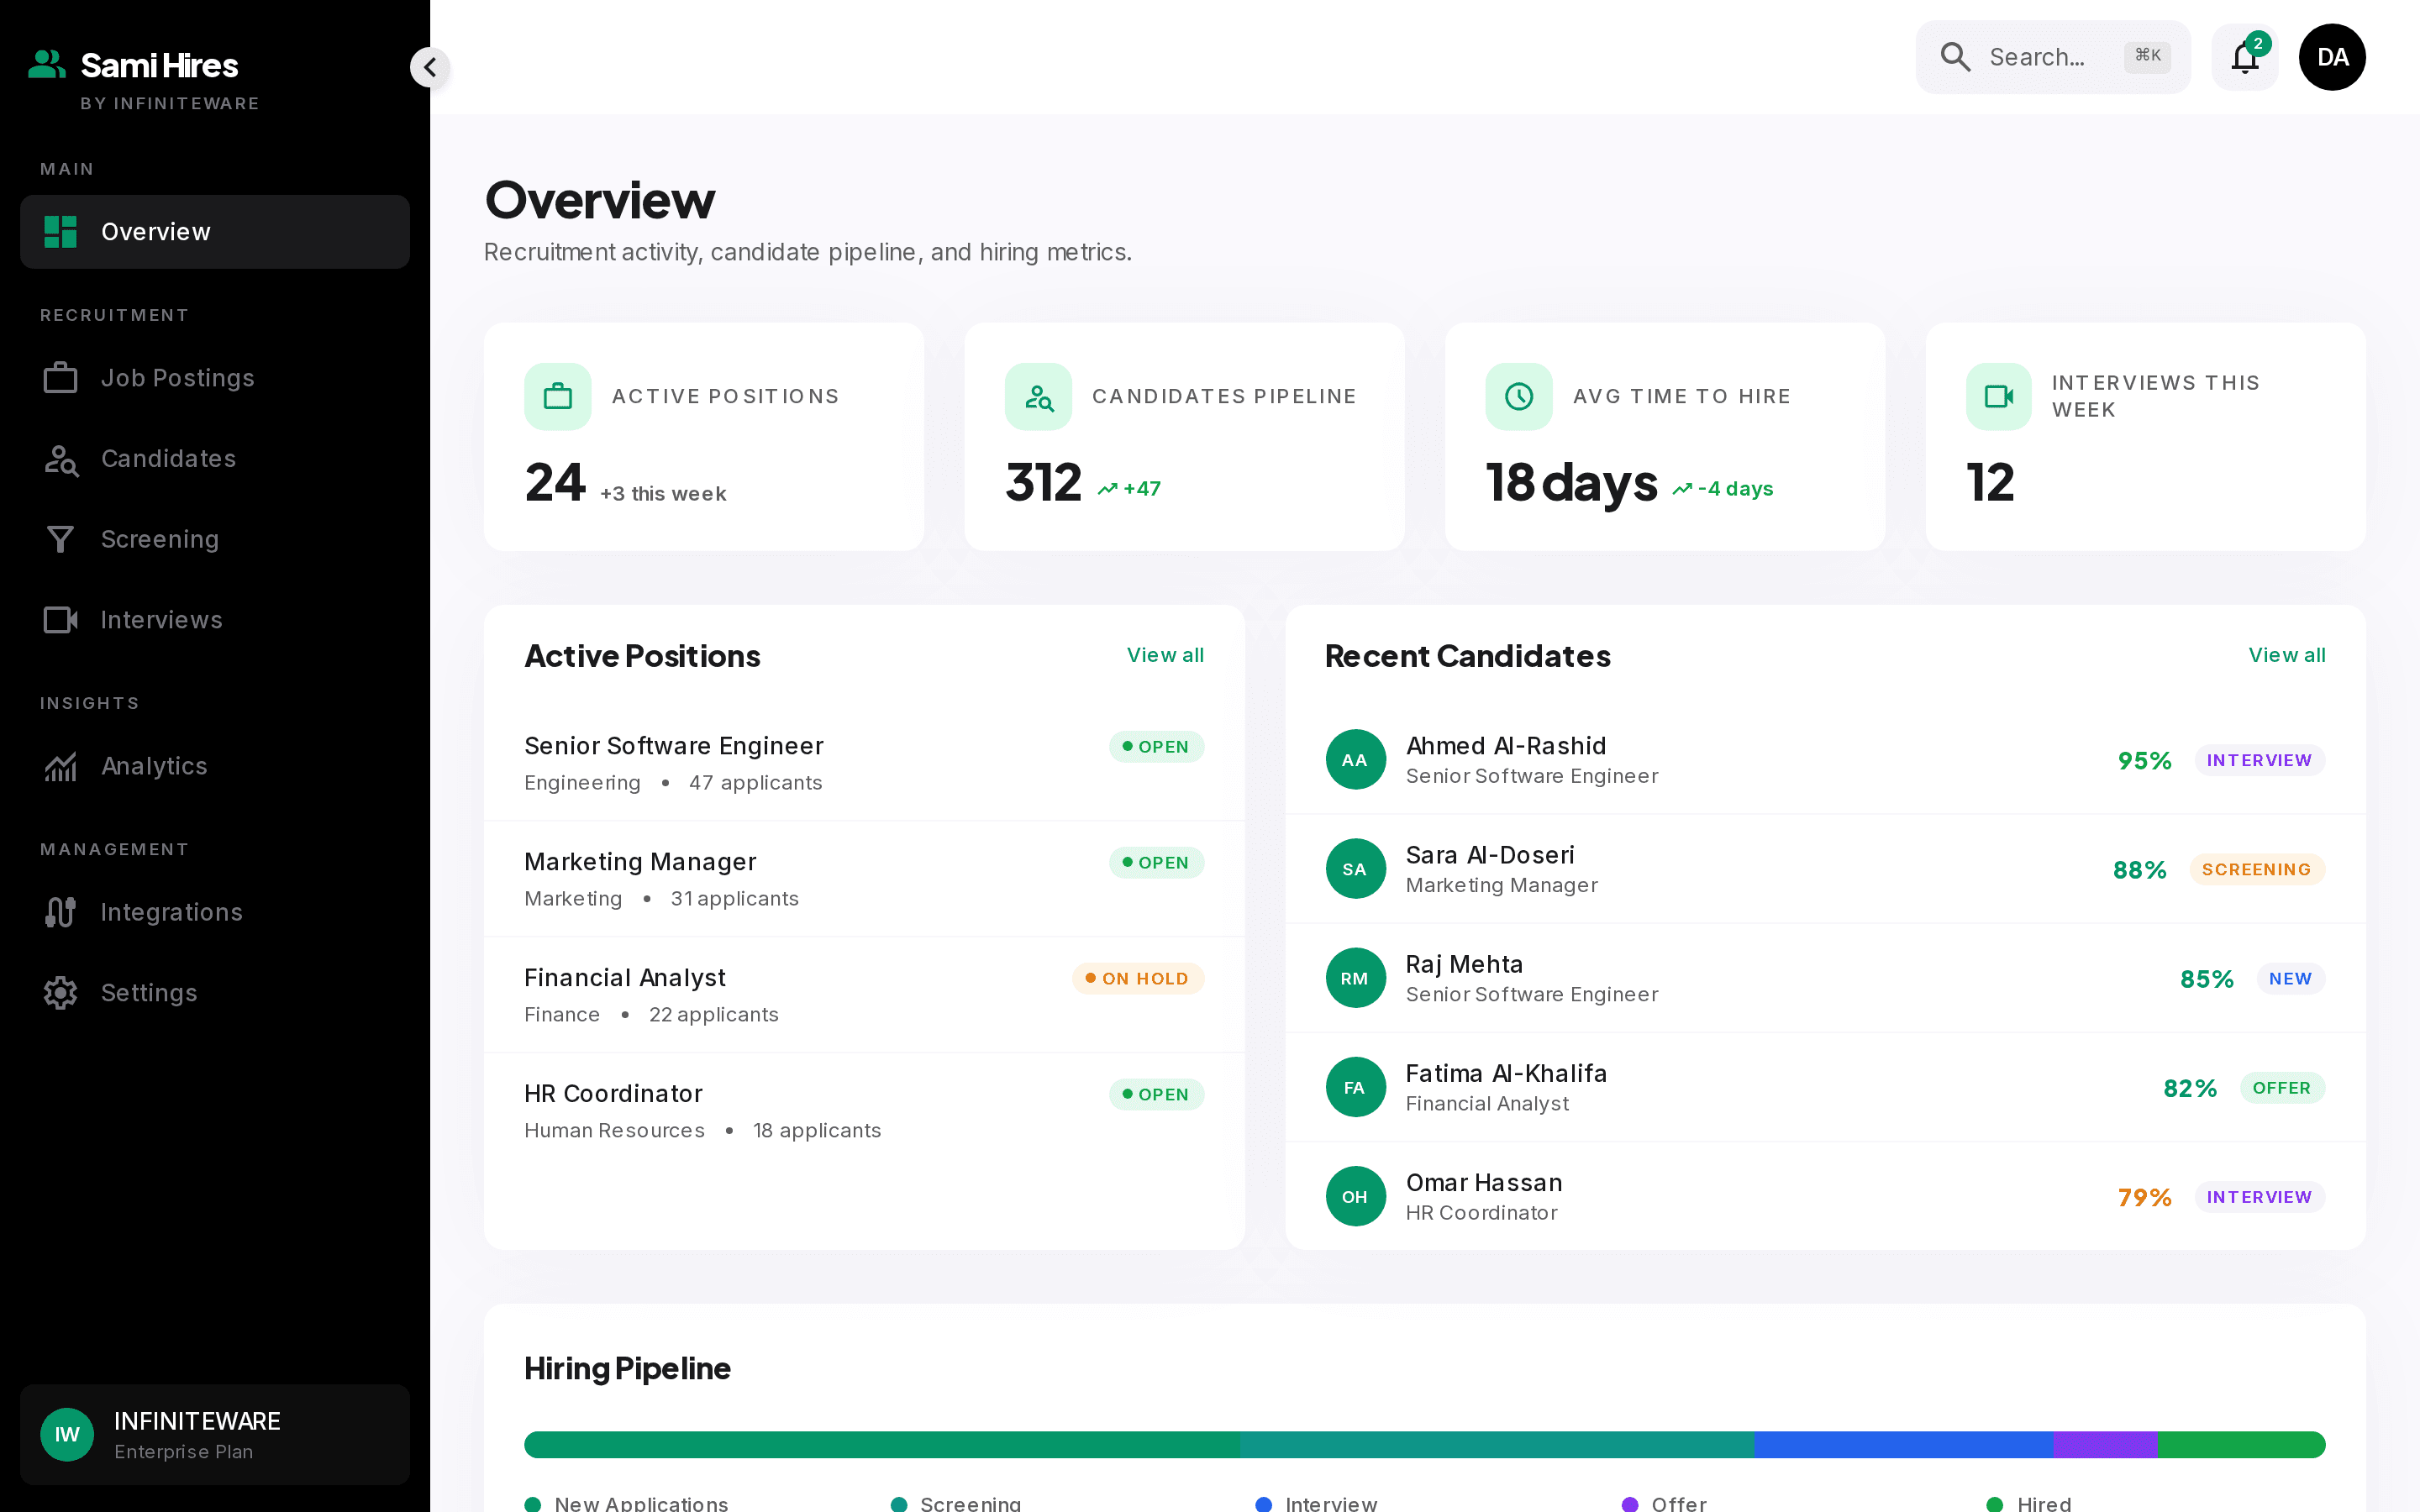The height and width of the screenshot is (1512, 2420).
Task: Open candidate Sara Al-Doseri
Action: coord(1825,869)
